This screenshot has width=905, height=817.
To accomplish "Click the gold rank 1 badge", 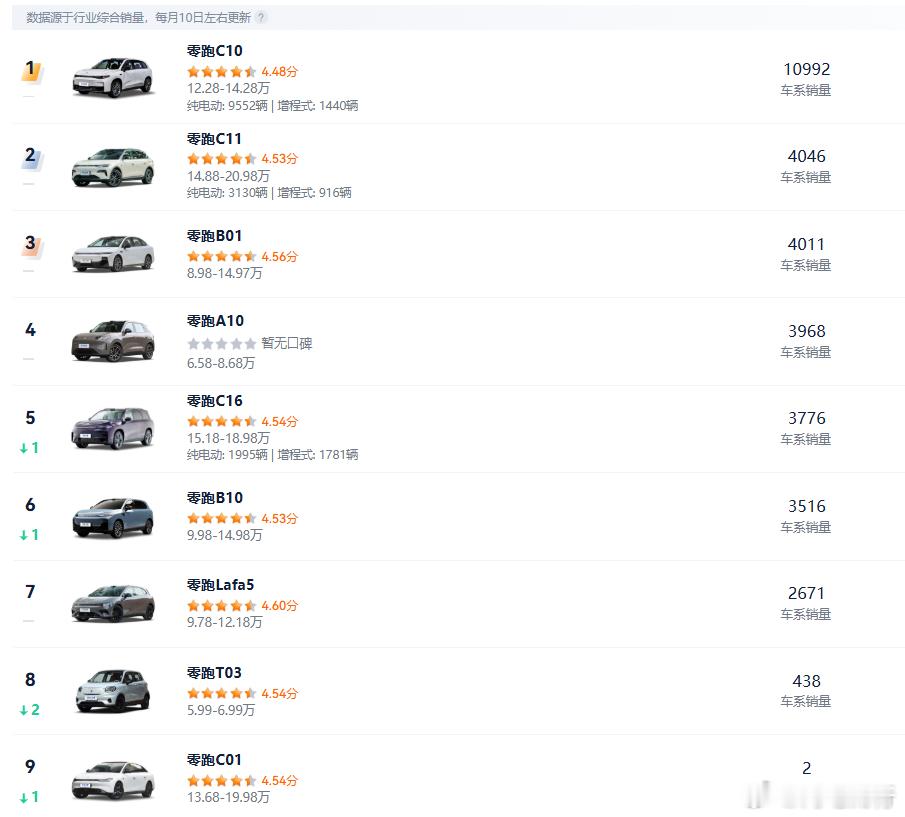I will tap(30, 70).
